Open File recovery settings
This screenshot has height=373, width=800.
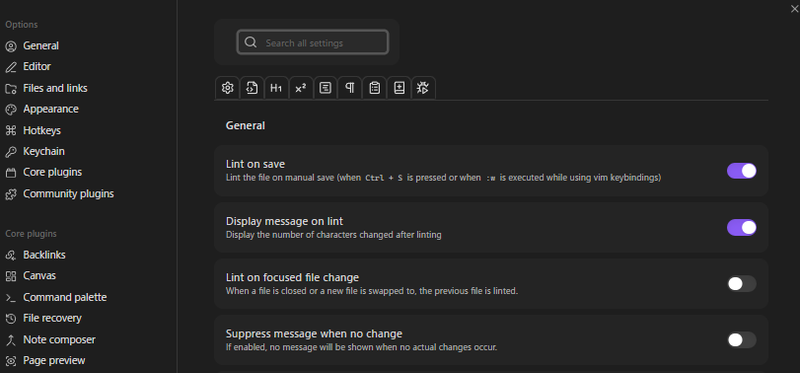click(x=52, y=318)
